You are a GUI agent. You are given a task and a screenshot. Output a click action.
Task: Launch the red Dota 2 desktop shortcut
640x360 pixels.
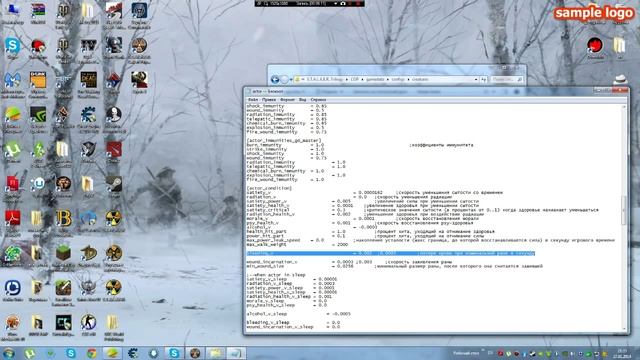tap(114, 149)
